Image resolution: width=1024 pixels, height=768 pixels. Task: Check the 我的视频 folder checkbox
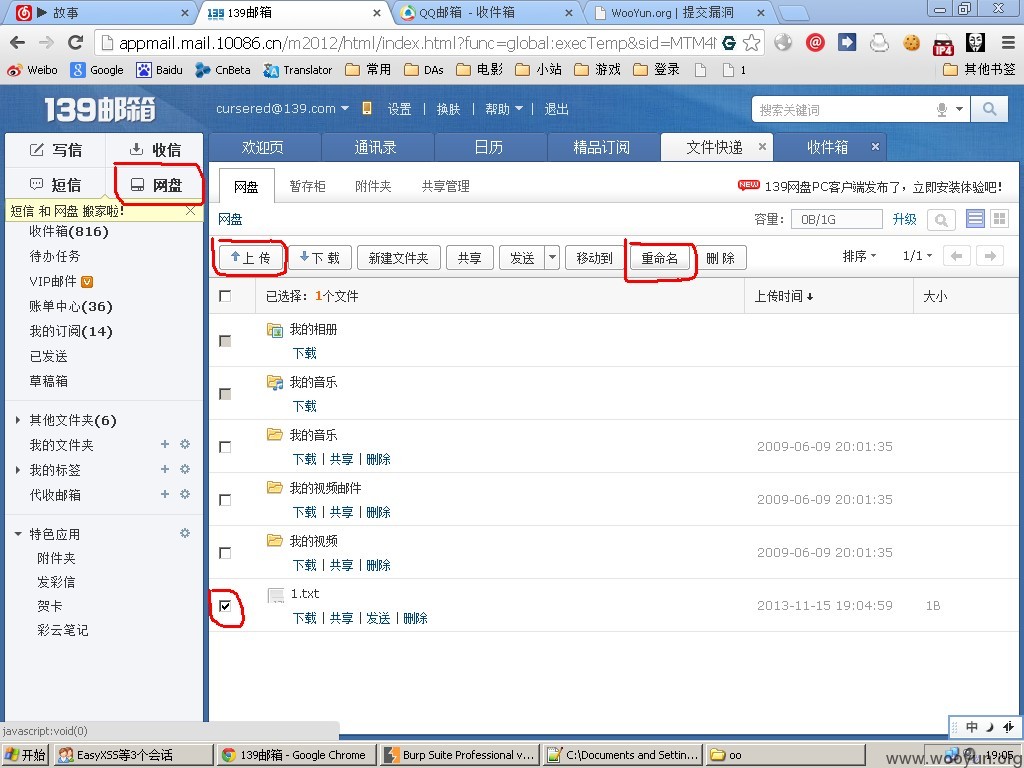225,553
